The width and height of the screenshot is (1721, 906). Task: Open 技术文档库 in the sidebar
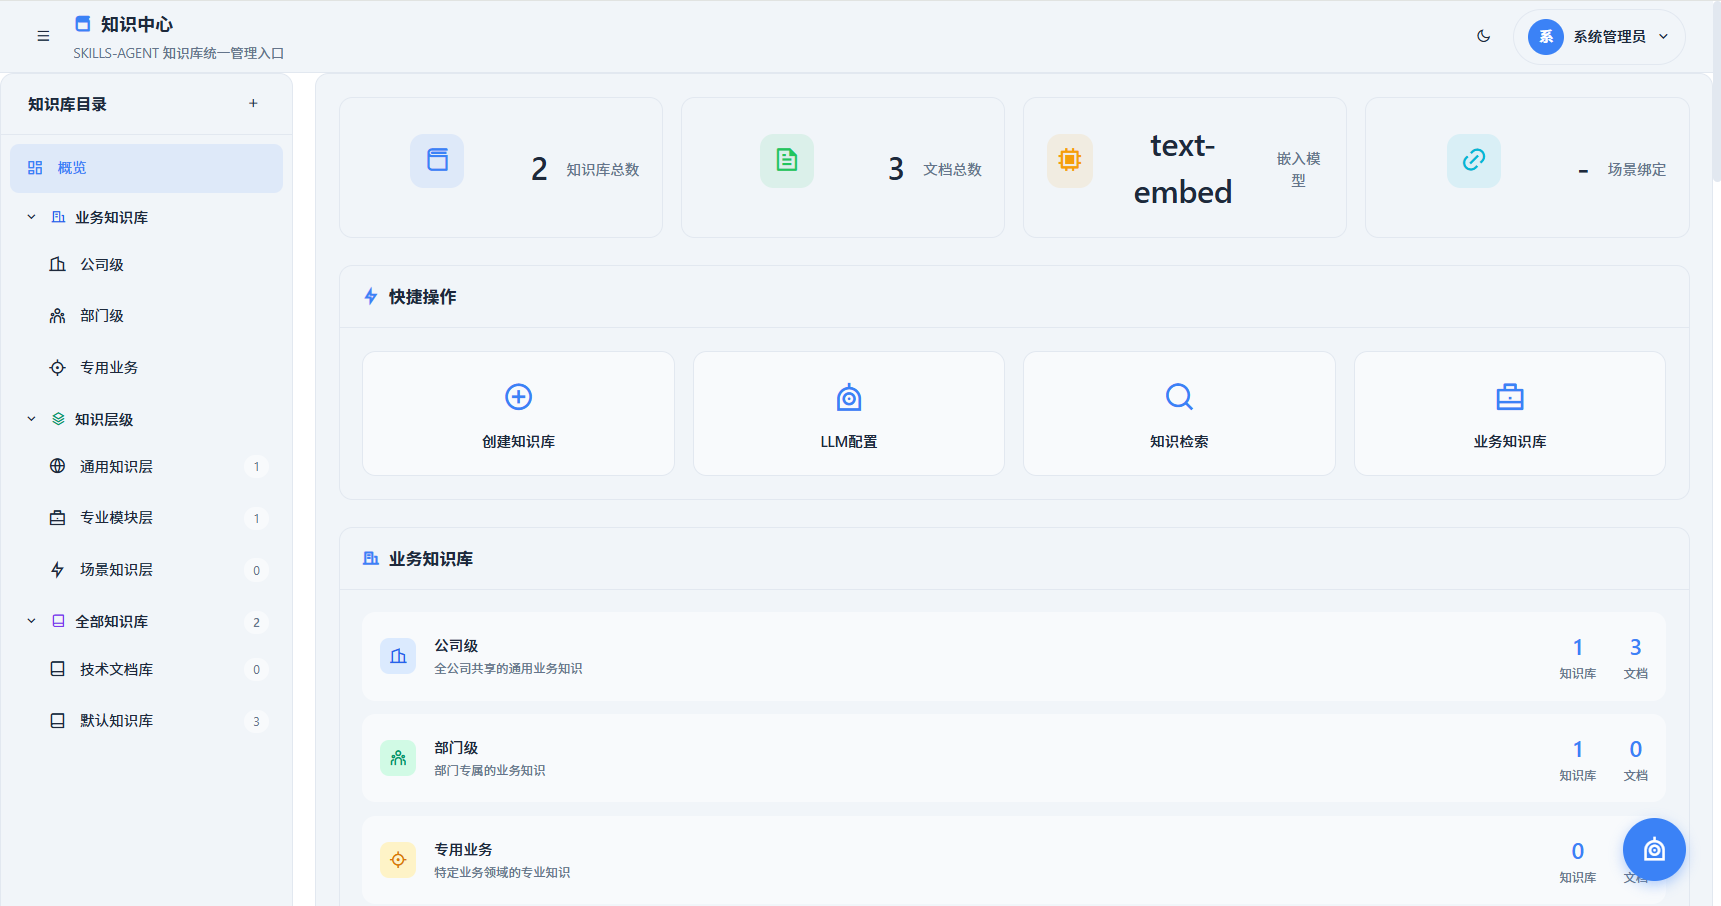point(146,670)
